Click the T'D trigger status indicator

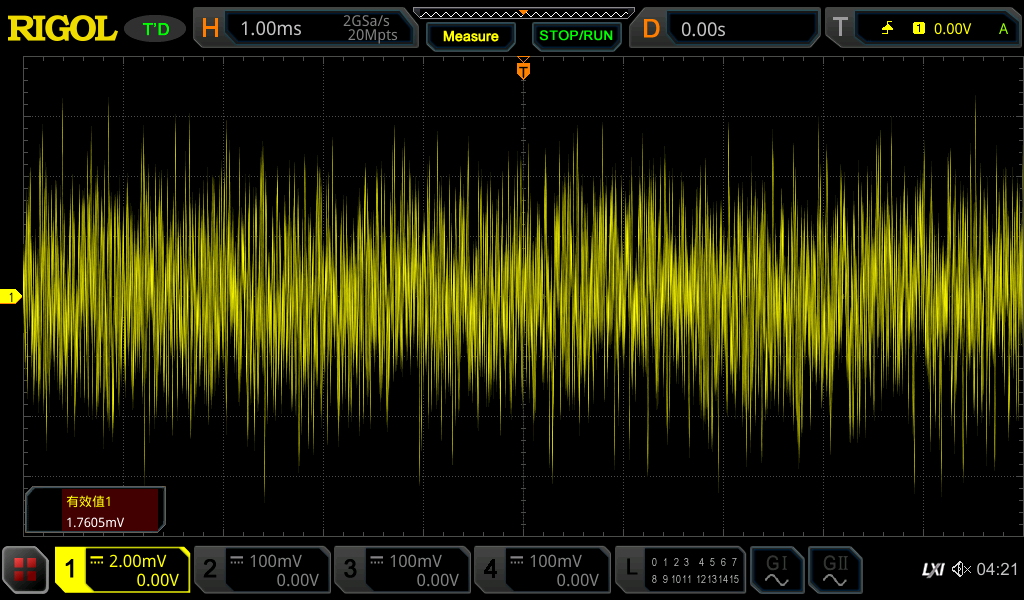tap(156, 29)
